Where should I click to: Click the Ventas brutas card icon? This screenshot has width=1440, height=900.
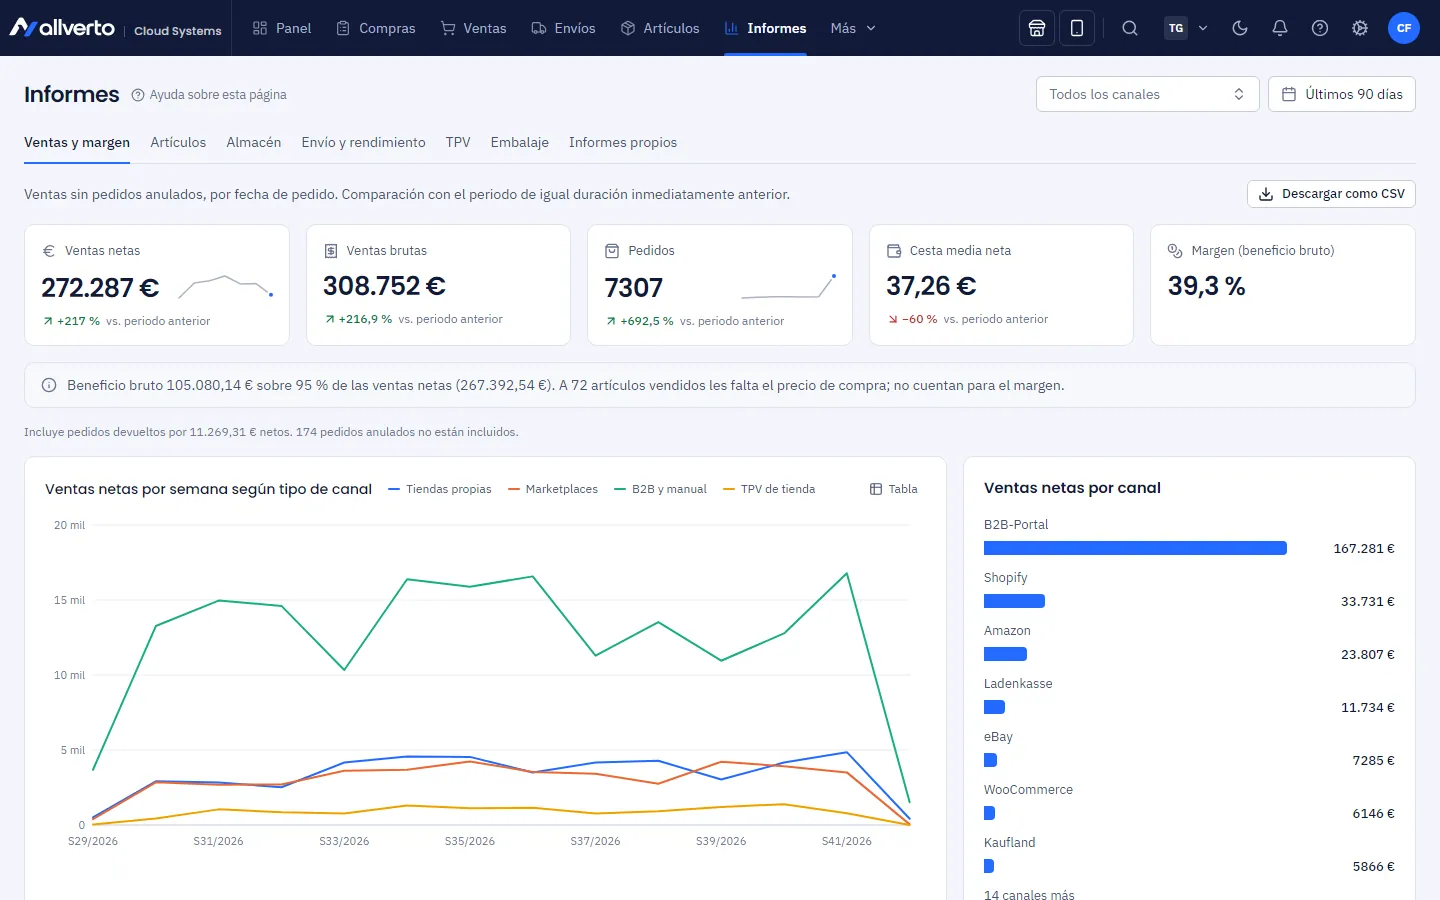point(331,251)
